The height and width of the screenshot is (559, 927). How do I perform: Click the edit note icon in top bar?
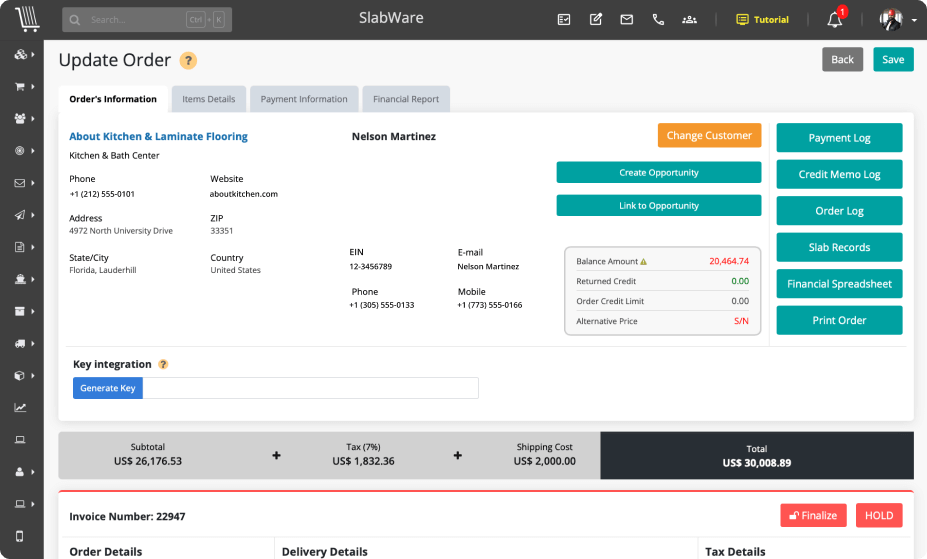pos(596,20)
